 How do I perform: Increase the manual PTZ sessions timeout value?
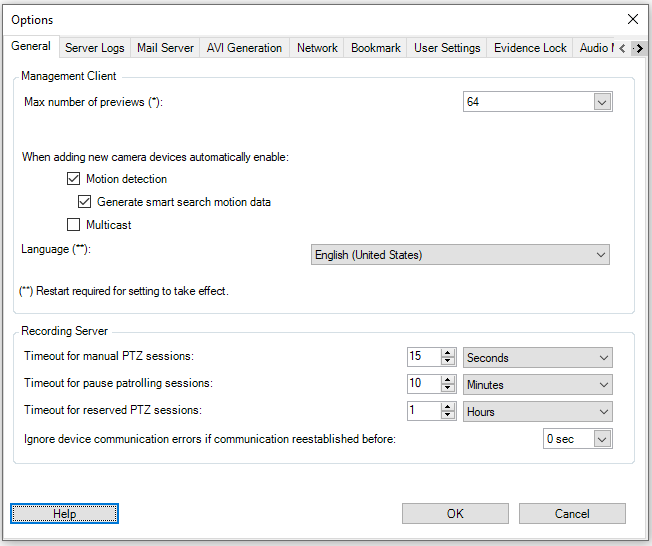[x=449, y=353]
